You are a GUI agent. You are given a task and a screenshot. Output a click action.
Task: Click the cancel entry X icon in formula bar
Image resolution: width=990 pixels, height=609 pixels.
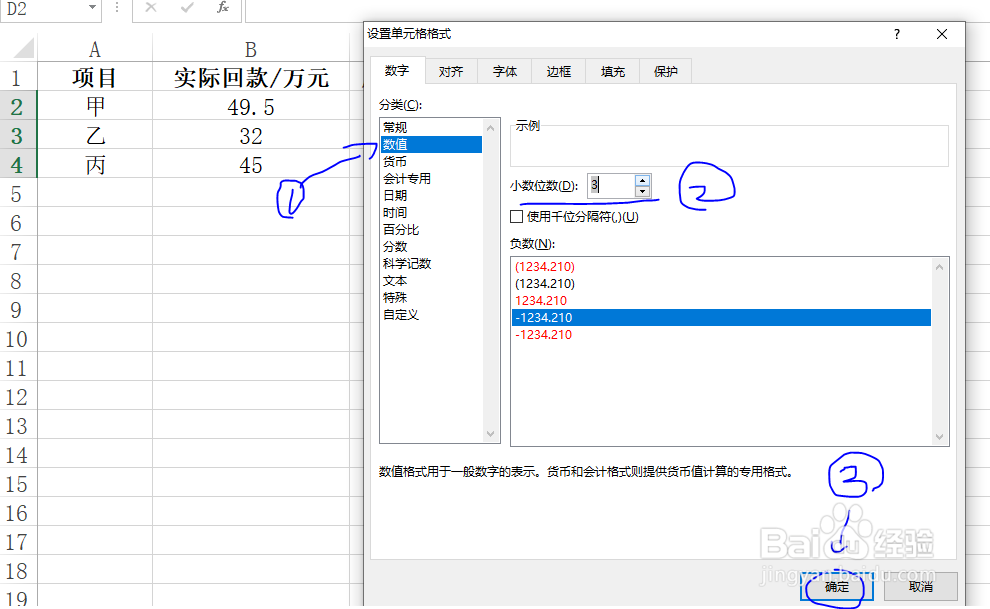click(150, 8)
